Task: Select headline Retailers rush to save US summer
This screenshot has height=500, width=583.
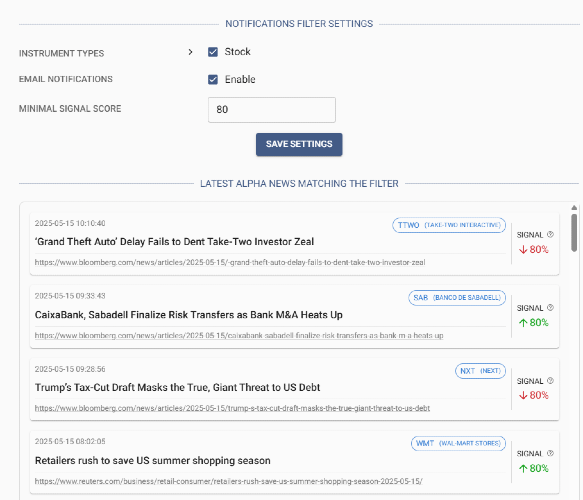Action: click(152, 461)
